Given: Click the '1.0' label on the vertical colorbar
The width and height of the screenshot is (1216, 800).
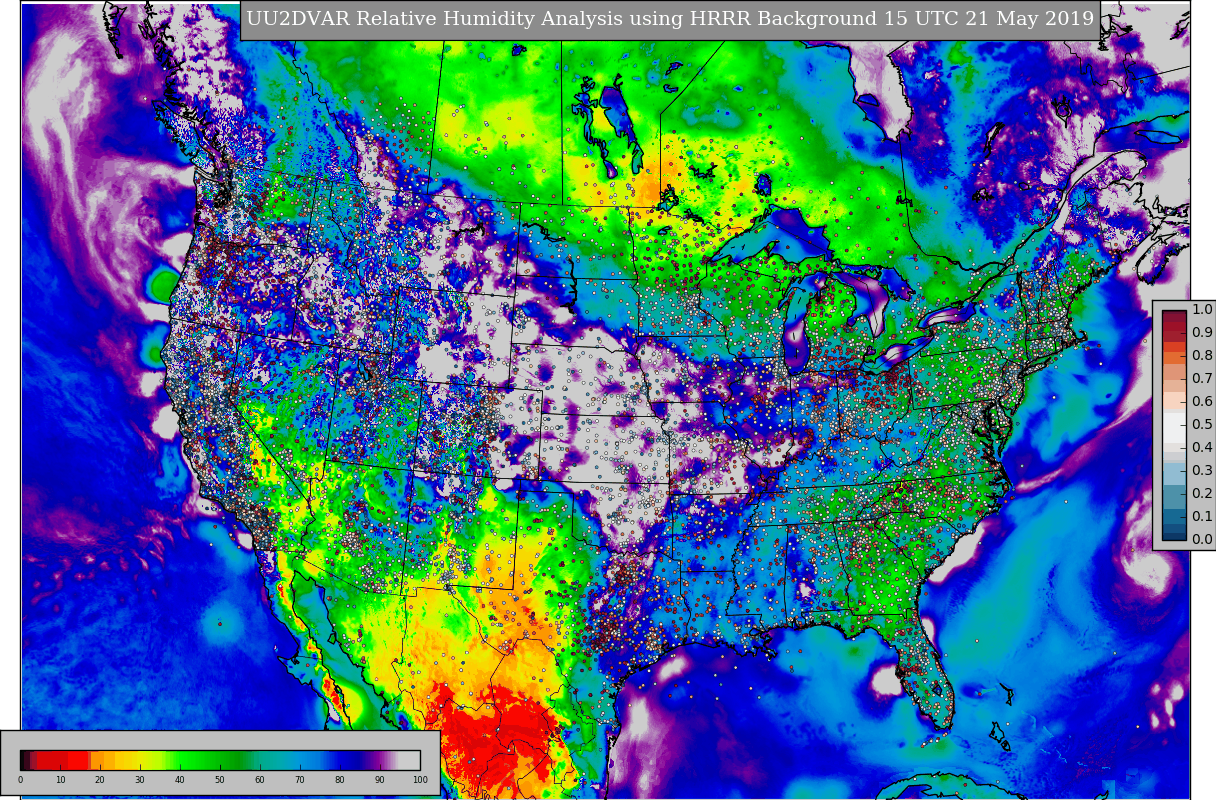Looking at the screenshot, I should pyautogui.click(x=1202, y=310).
